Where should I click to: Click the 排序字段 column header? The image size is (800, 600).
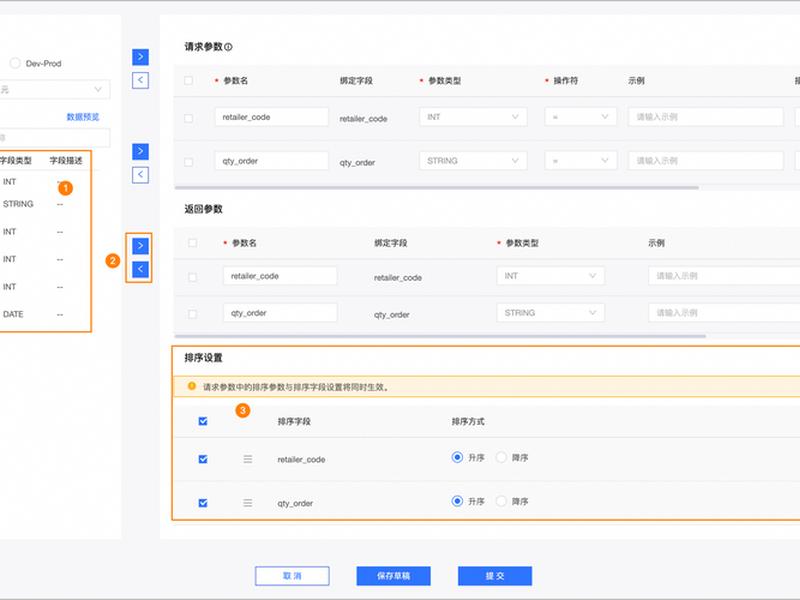click(294, 421)
